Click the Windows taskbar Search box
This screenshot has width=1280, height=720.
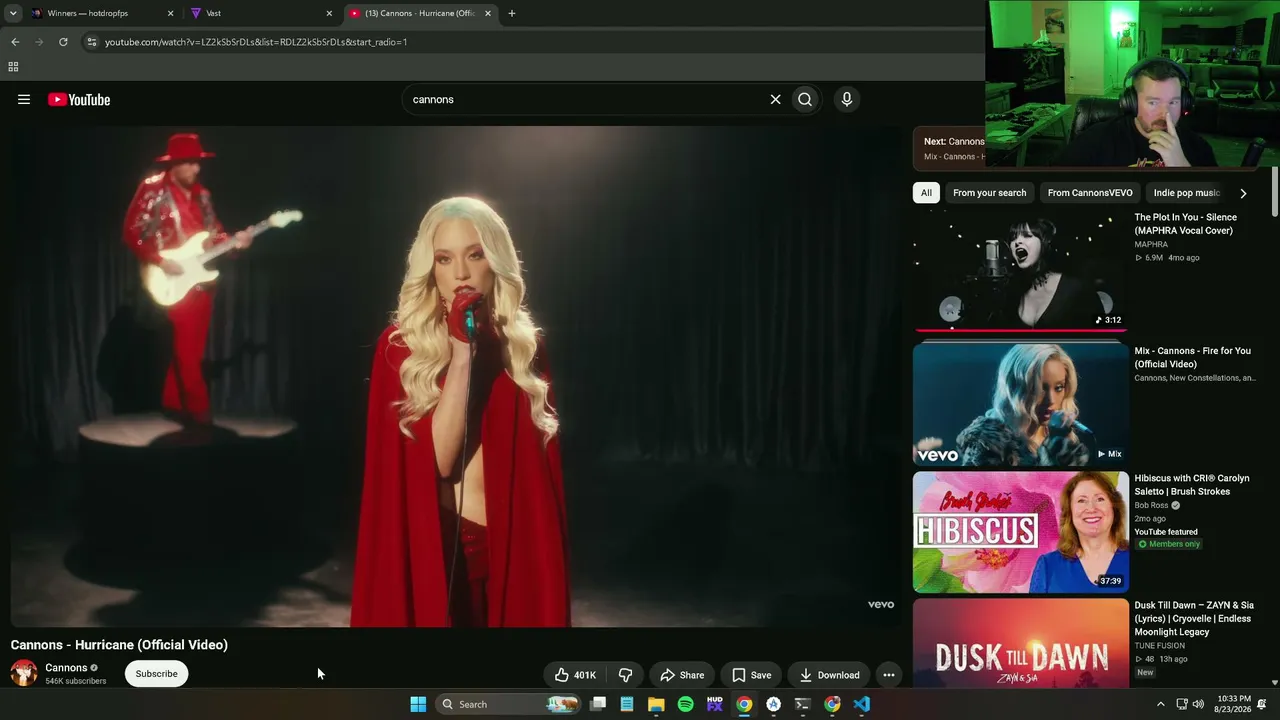point(510,704)
